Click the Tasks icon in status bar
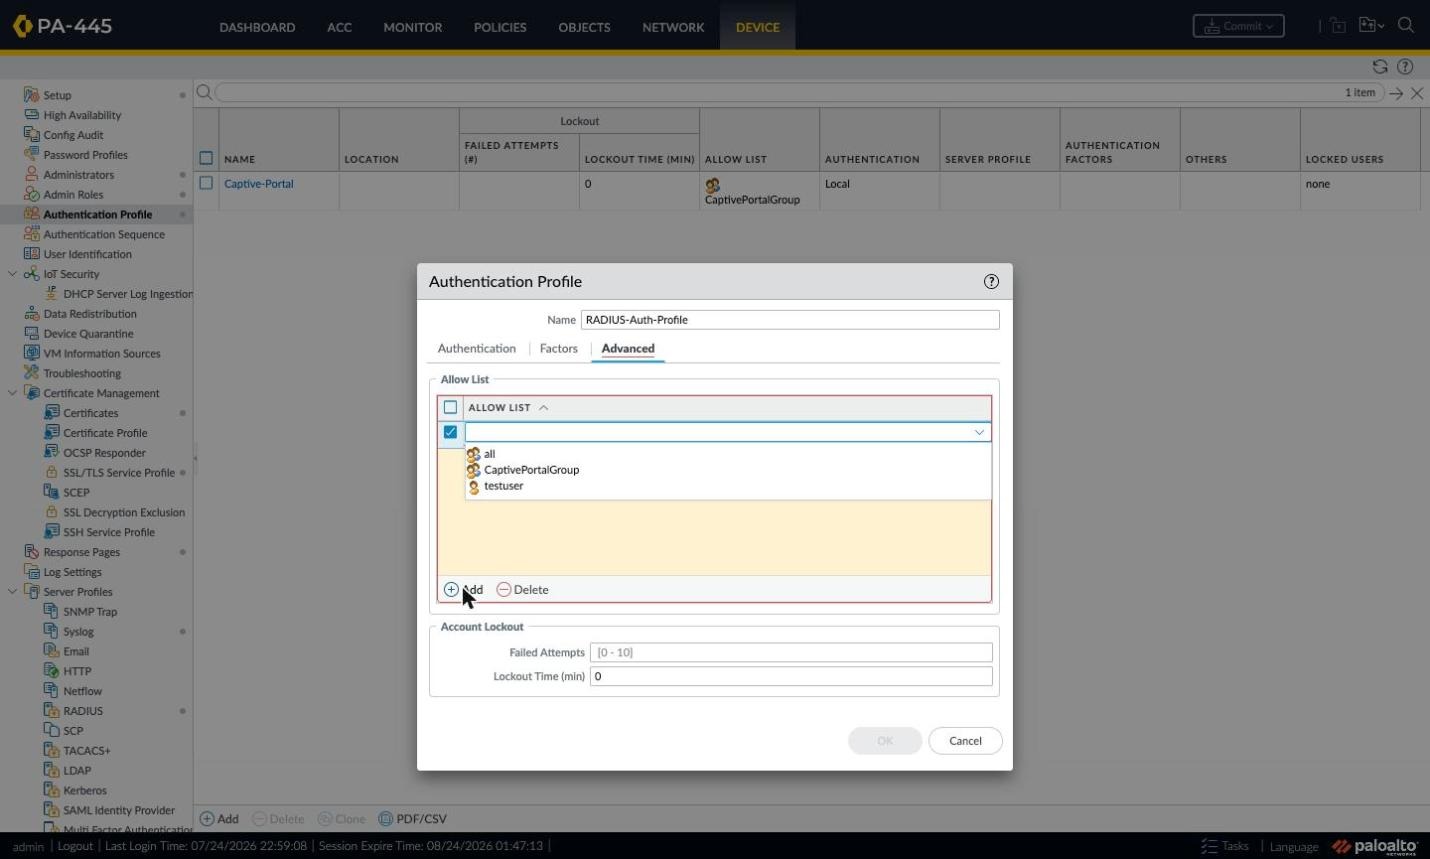The width and height of the screenshot is (1430, 859). 1209,846
